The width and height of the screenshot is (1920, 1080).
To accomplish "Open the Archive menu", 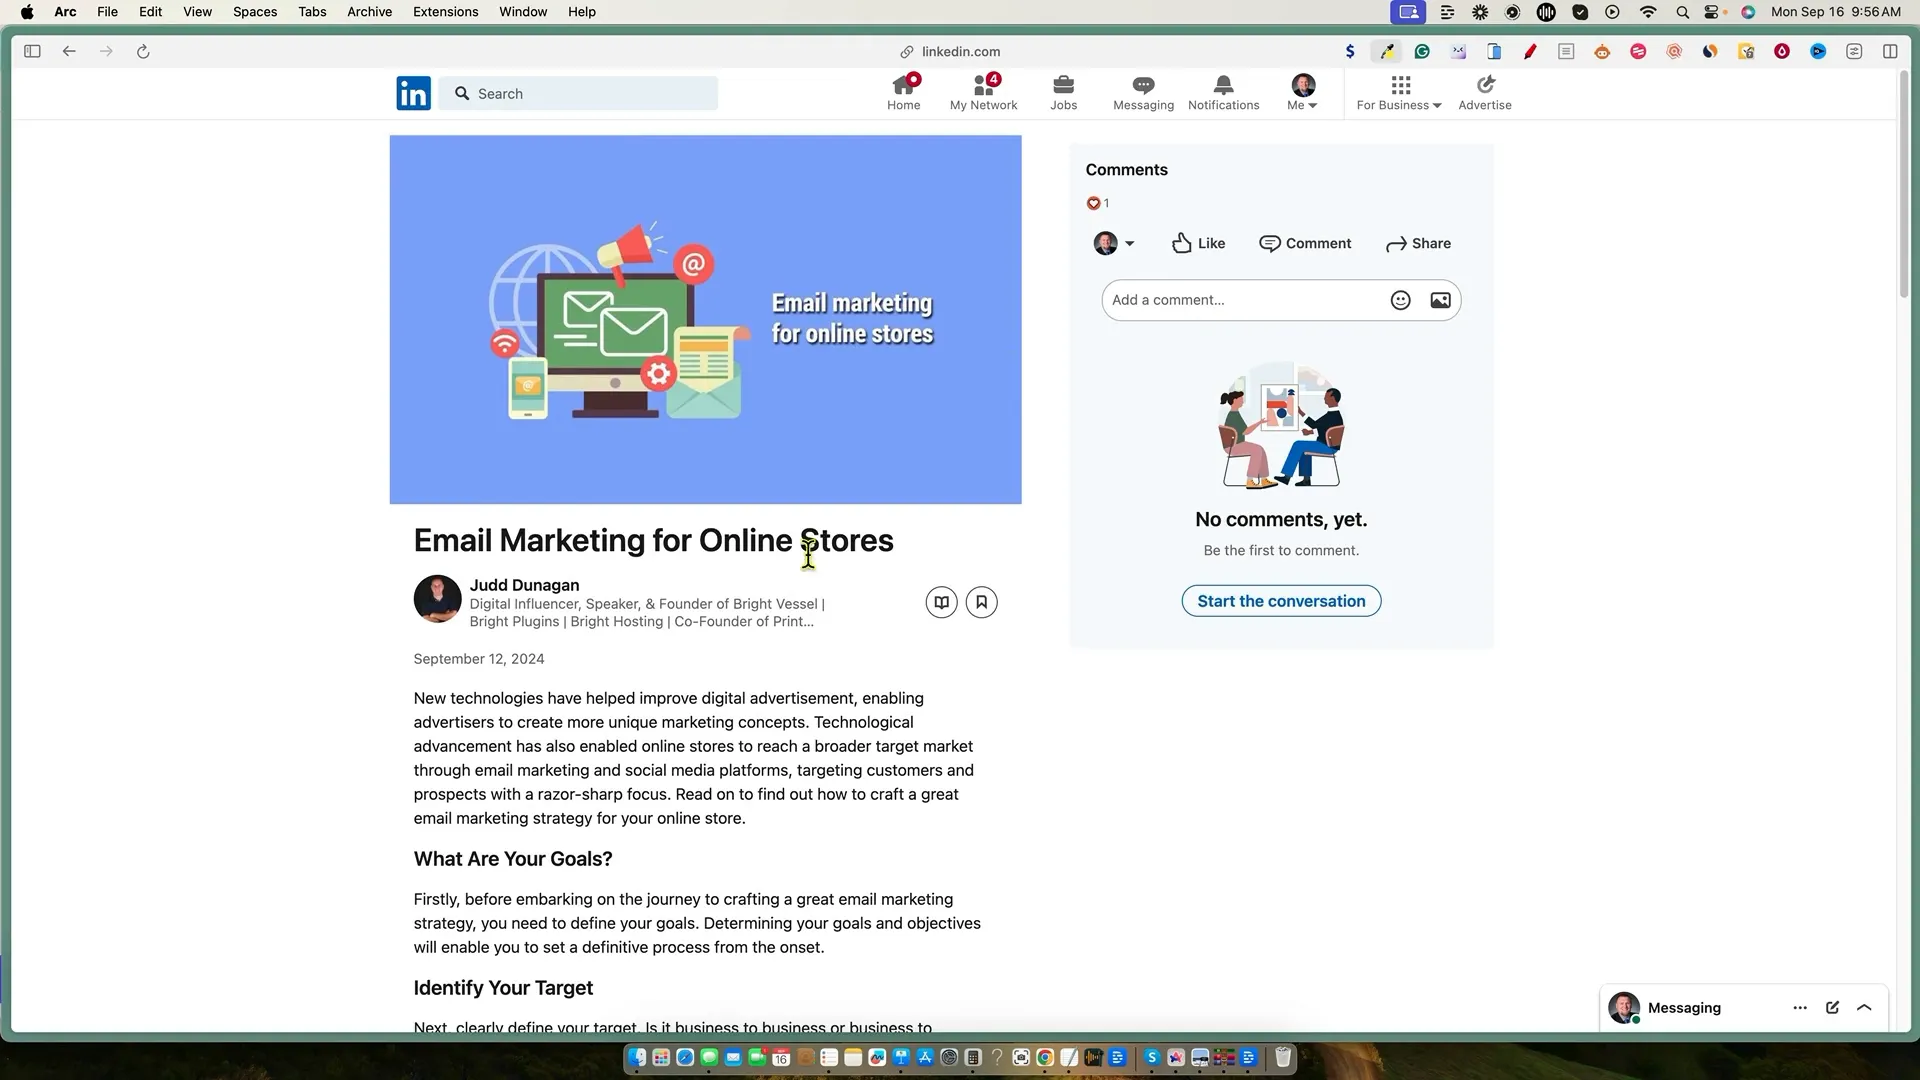I will tap(369, 12).
